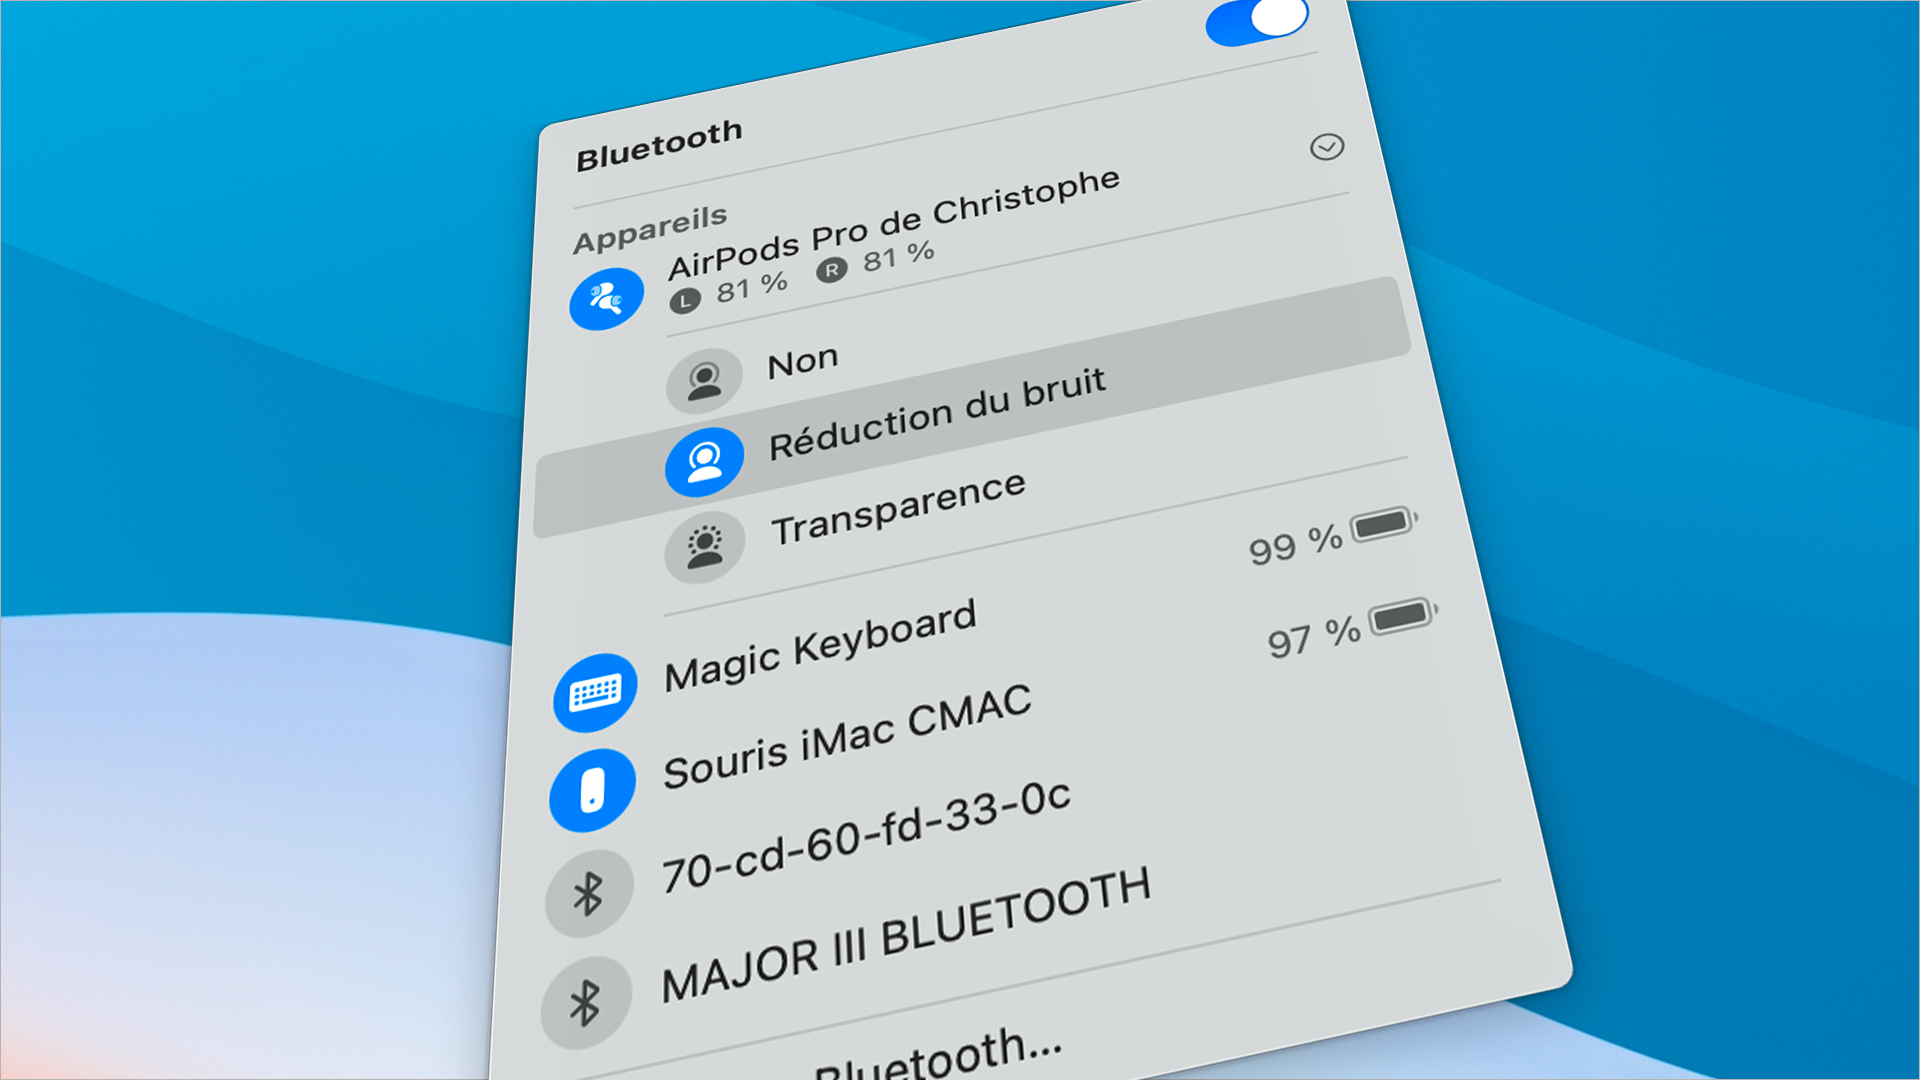Screen dimensions: 1920x1080
Task: Choose the Non listening mode
Action: coord(802,361)
